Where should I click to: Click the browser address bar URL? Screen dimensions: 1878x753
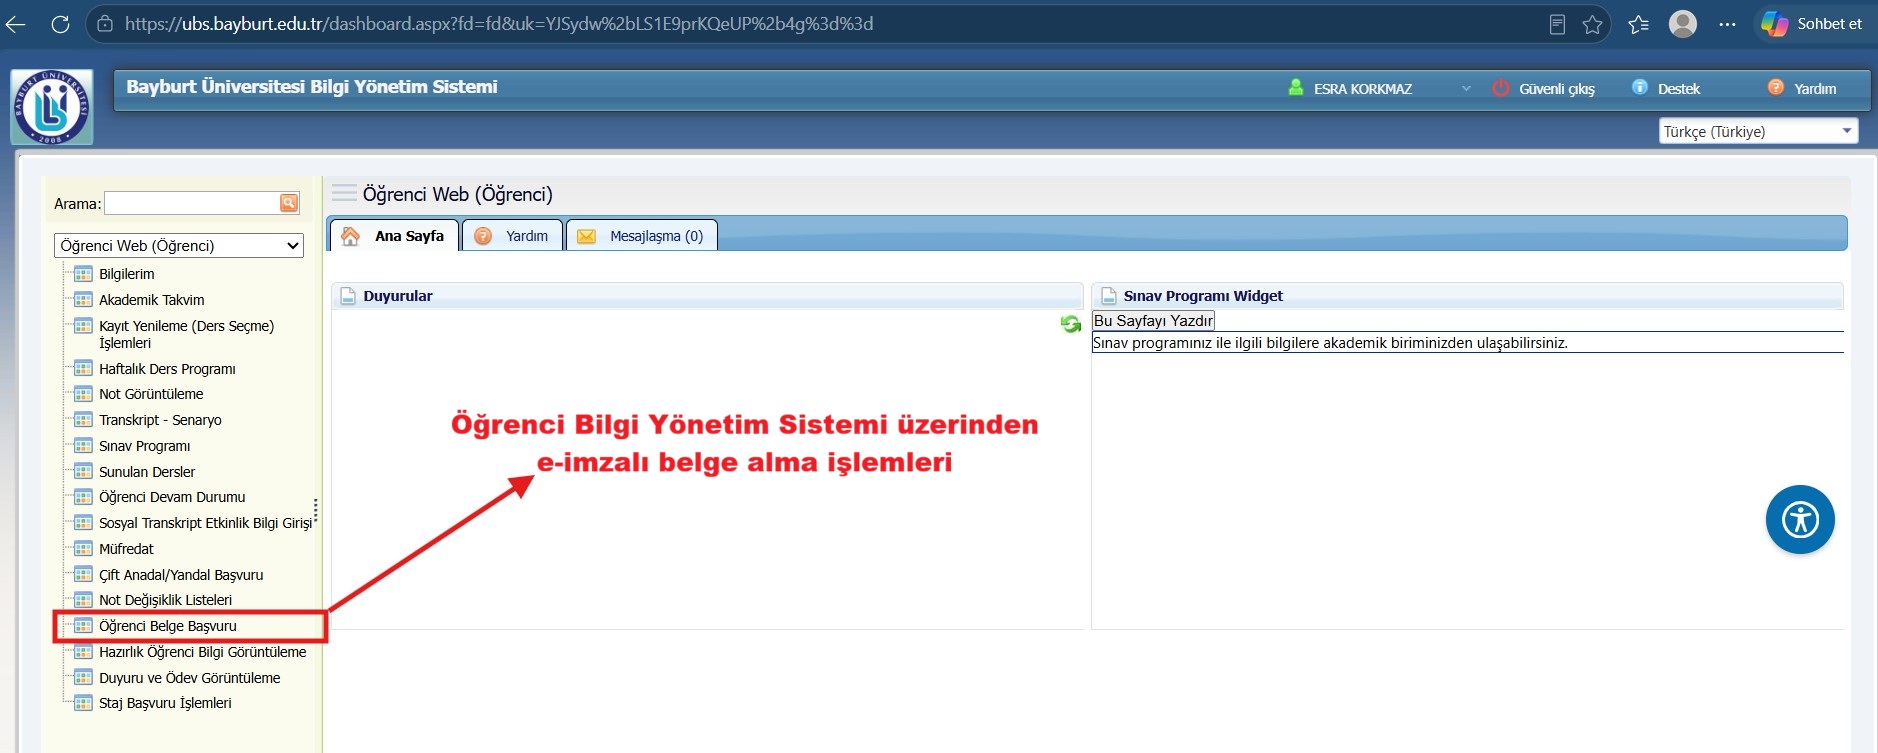(499, 24)
